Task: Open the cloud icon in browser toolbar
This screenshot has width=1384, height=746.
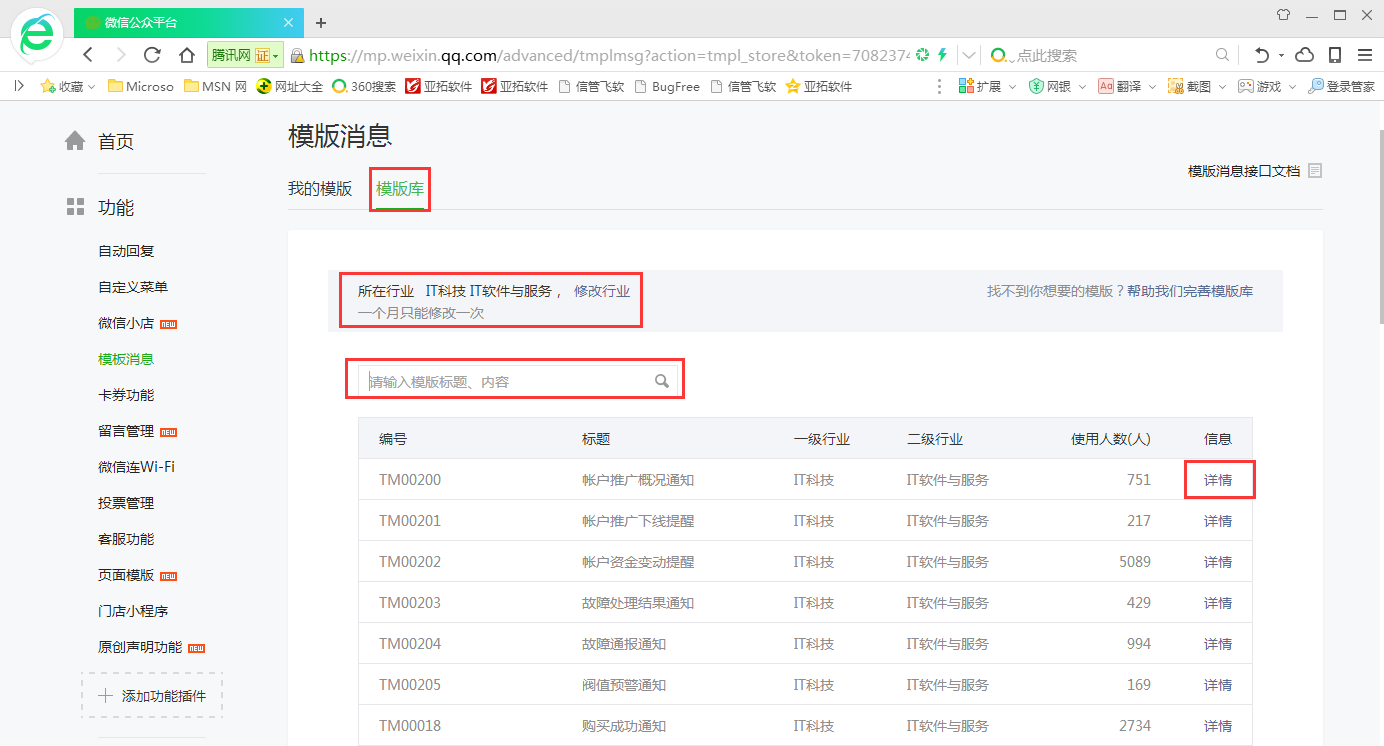Action: tap(1304, 55)
